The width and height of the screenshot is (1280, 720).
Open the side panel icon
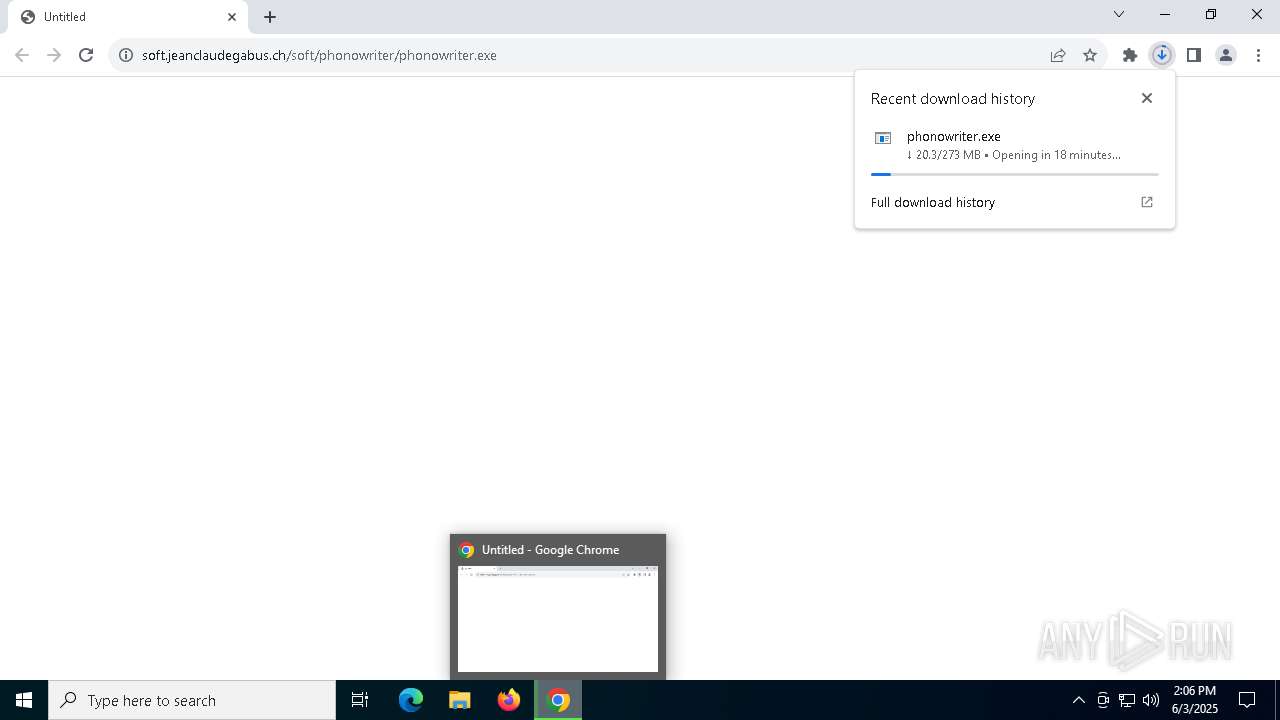click(1194, 55)
